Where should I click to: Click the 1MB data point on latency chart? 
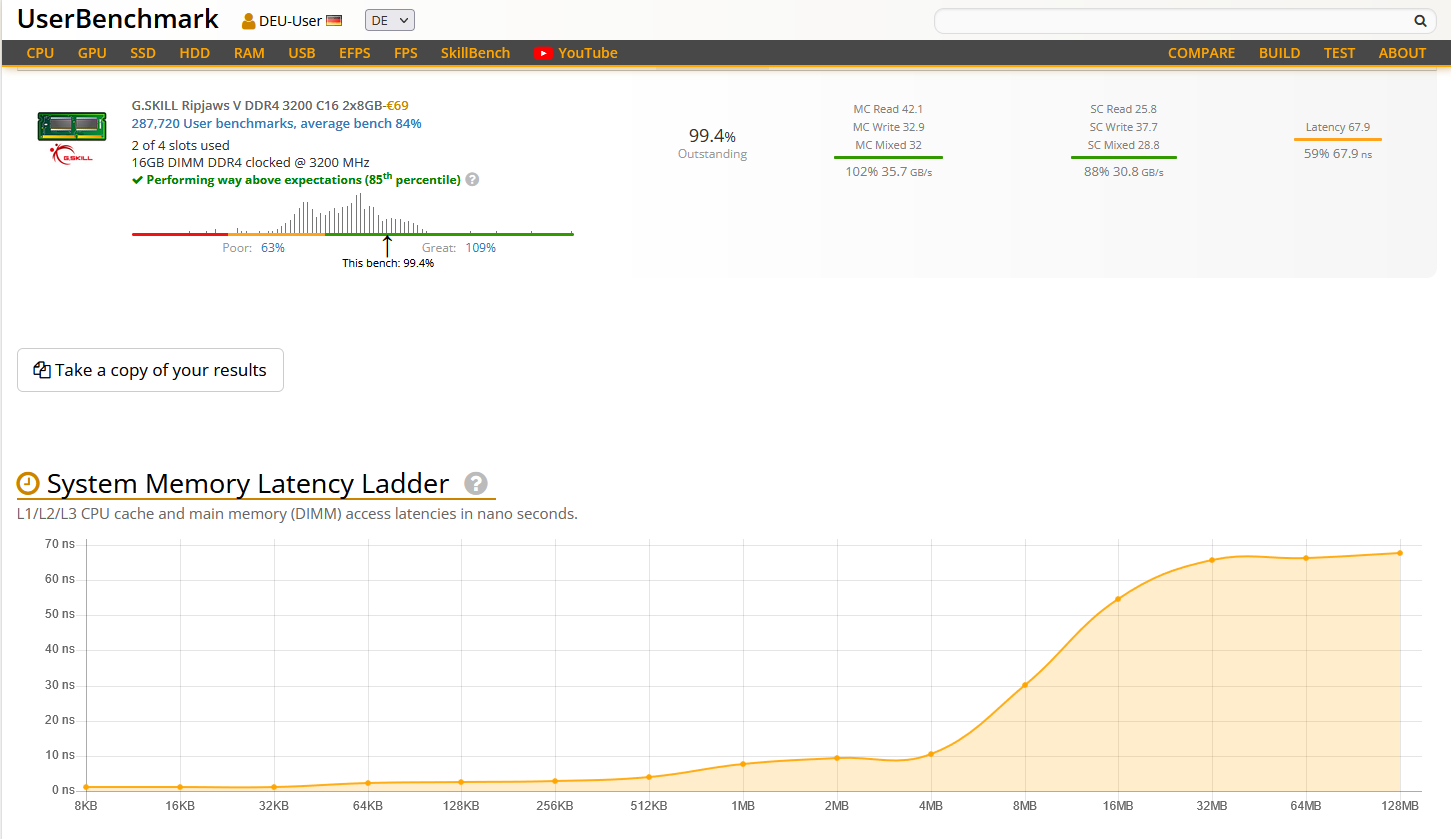pyautogui.click(x=743, y=764)
